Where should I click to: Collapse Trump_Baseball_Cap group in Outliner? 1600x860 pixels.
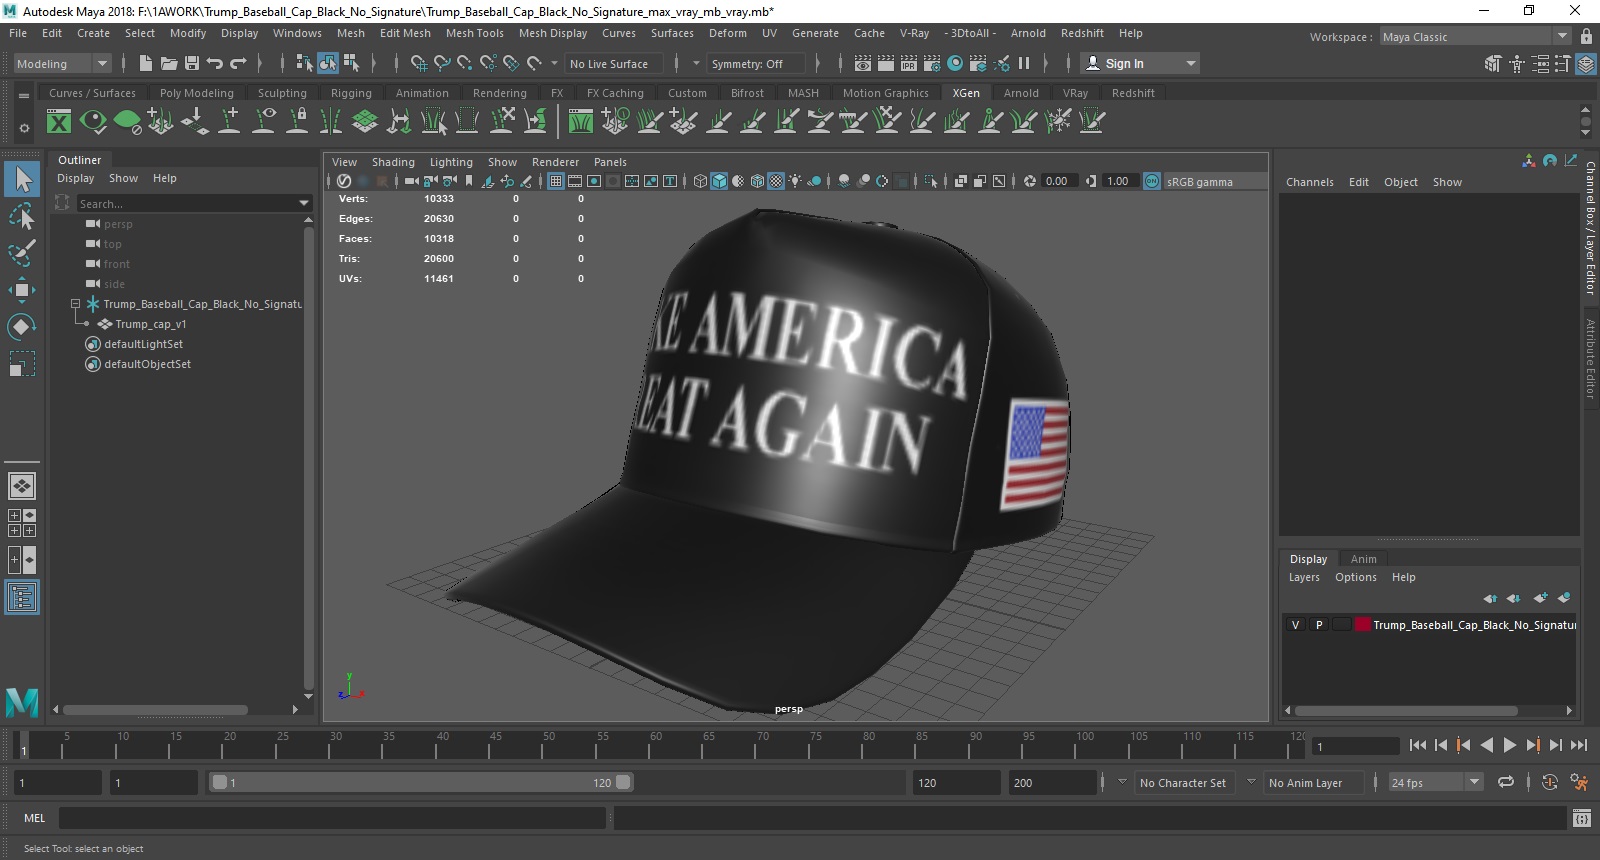pos(75,303)
